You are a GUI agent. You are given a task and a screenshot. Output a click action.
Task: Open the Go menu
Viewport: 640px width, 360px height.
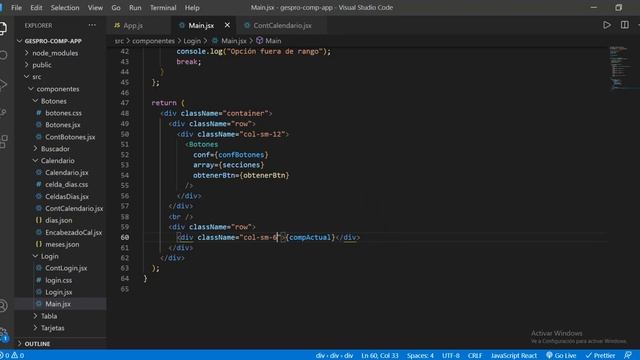click(116, 8)
